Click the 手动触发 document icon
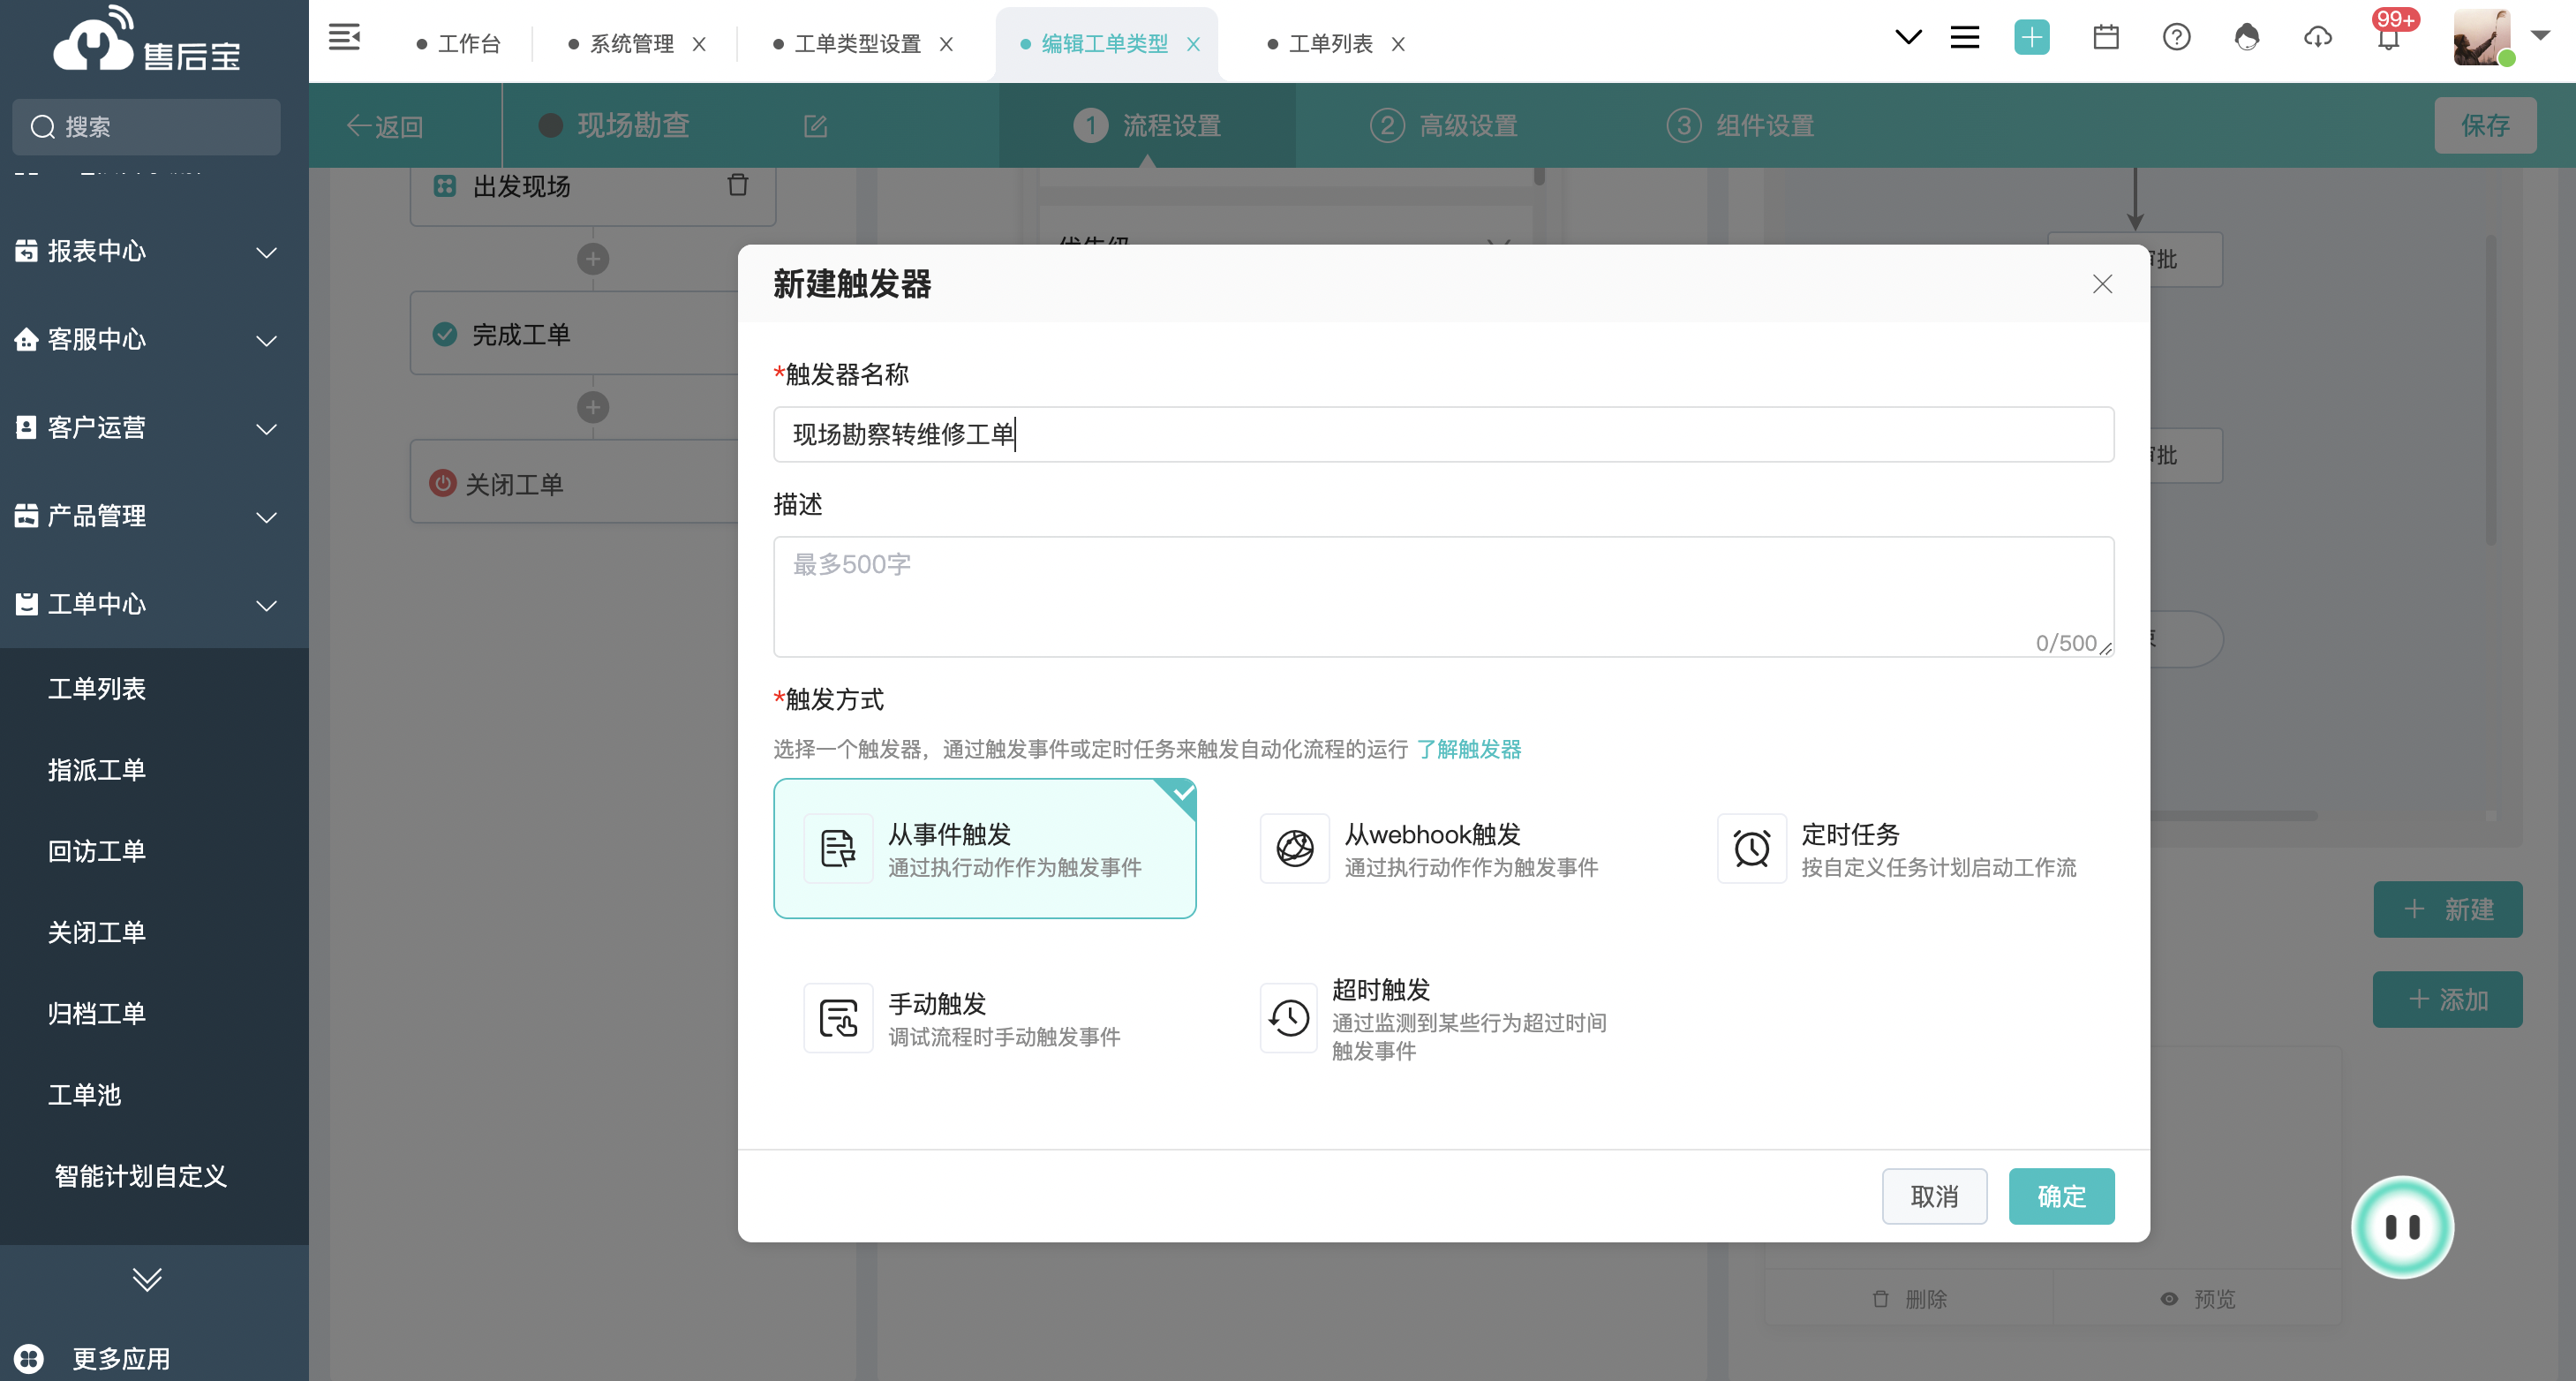Screen dimensions: 2576x1381 (838, 1018)
